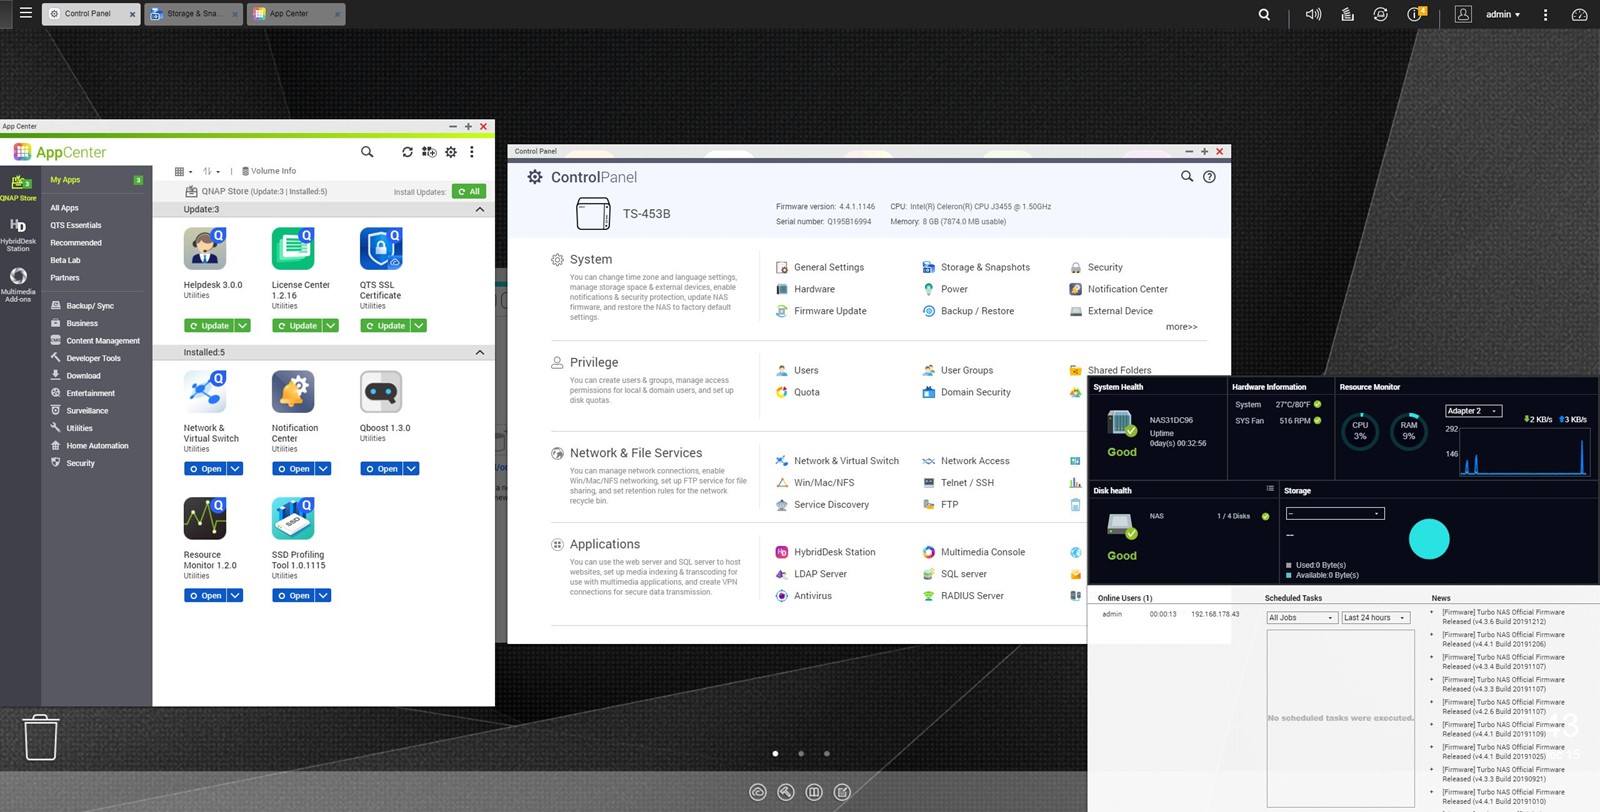The width and height of the screenshot is (1600, 812).
Task: Click the Install Updates All button
Action: click(469, 191)
